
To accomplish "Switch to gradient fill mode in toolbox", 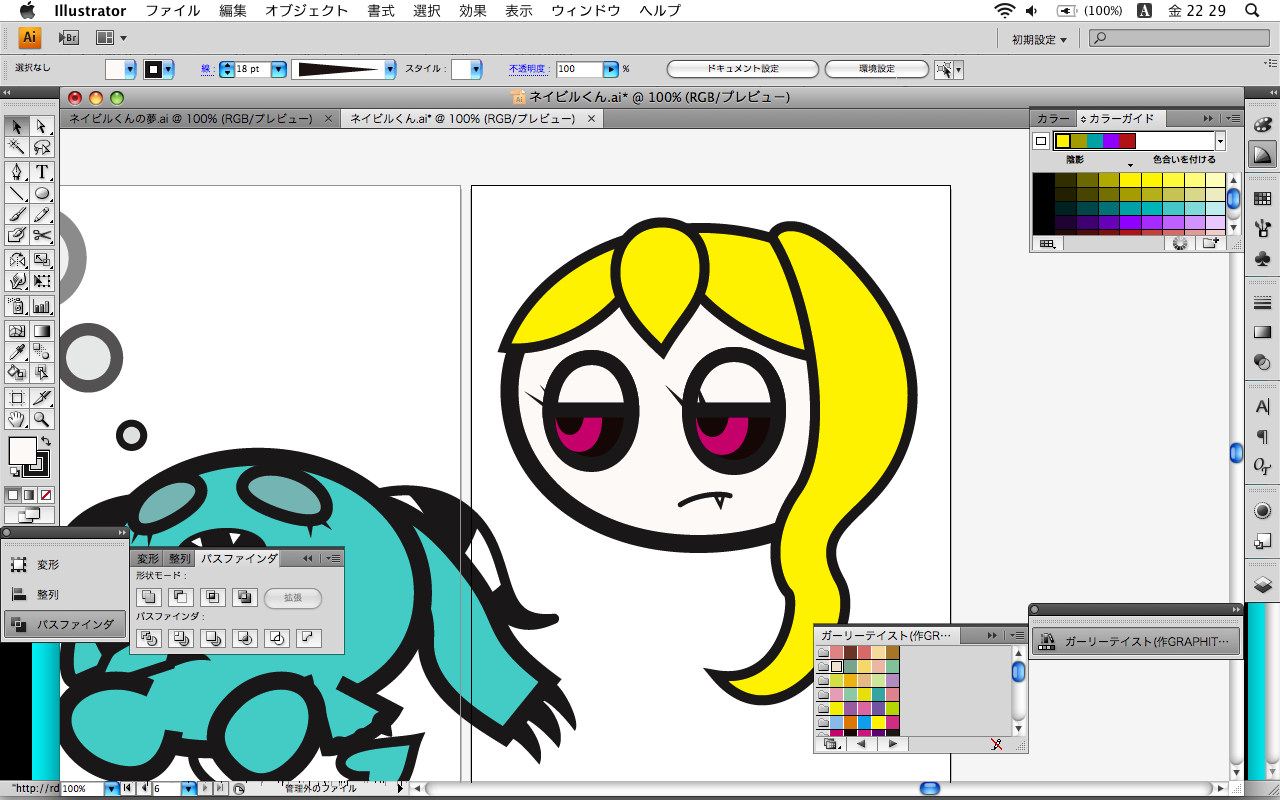I will point(29,495).
